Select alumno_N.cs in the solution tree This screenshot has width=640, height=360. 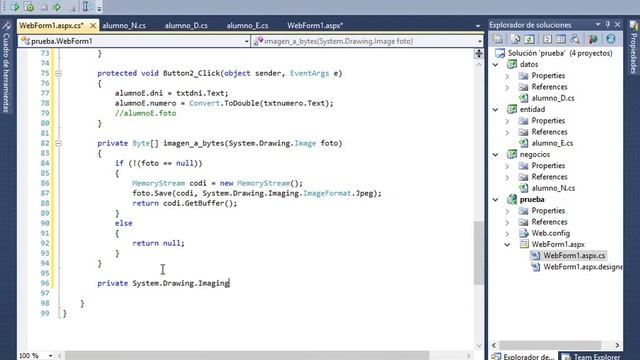coord(553,188)
